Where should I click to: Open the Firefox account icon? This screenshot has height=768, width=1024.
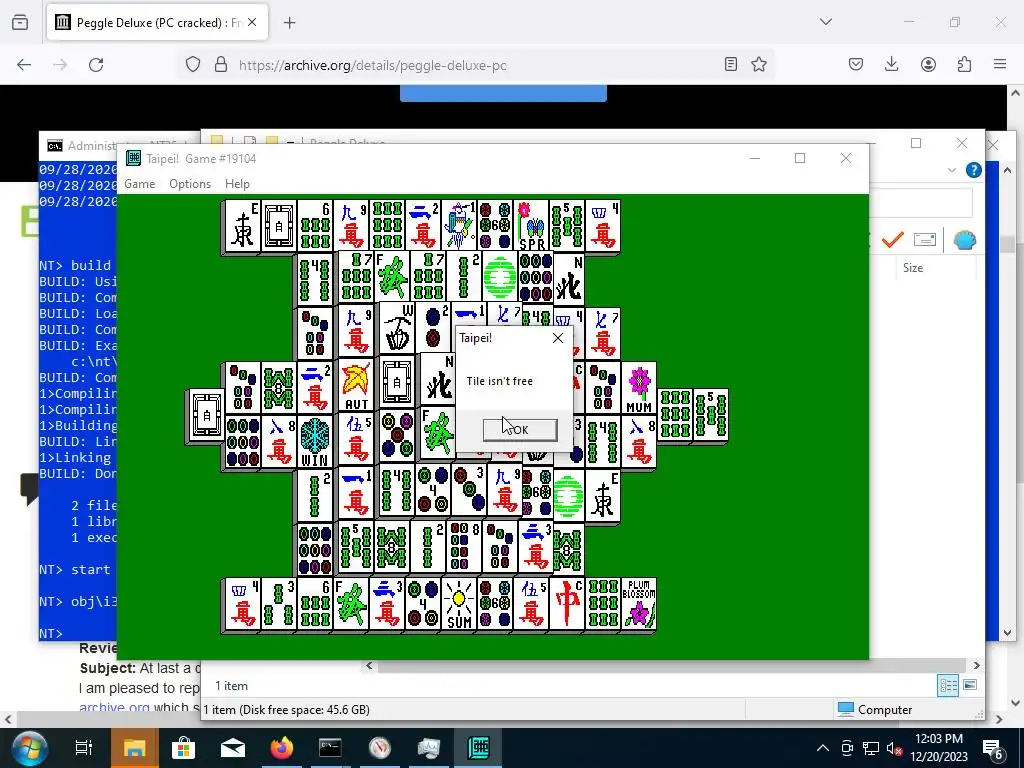[x=928, y=65]
